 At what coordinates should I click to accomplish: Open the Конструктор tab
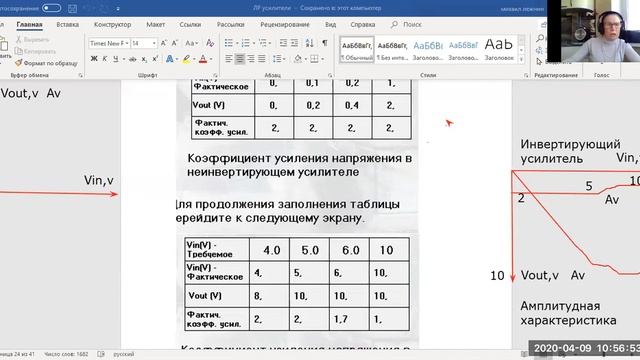[112, 24]
